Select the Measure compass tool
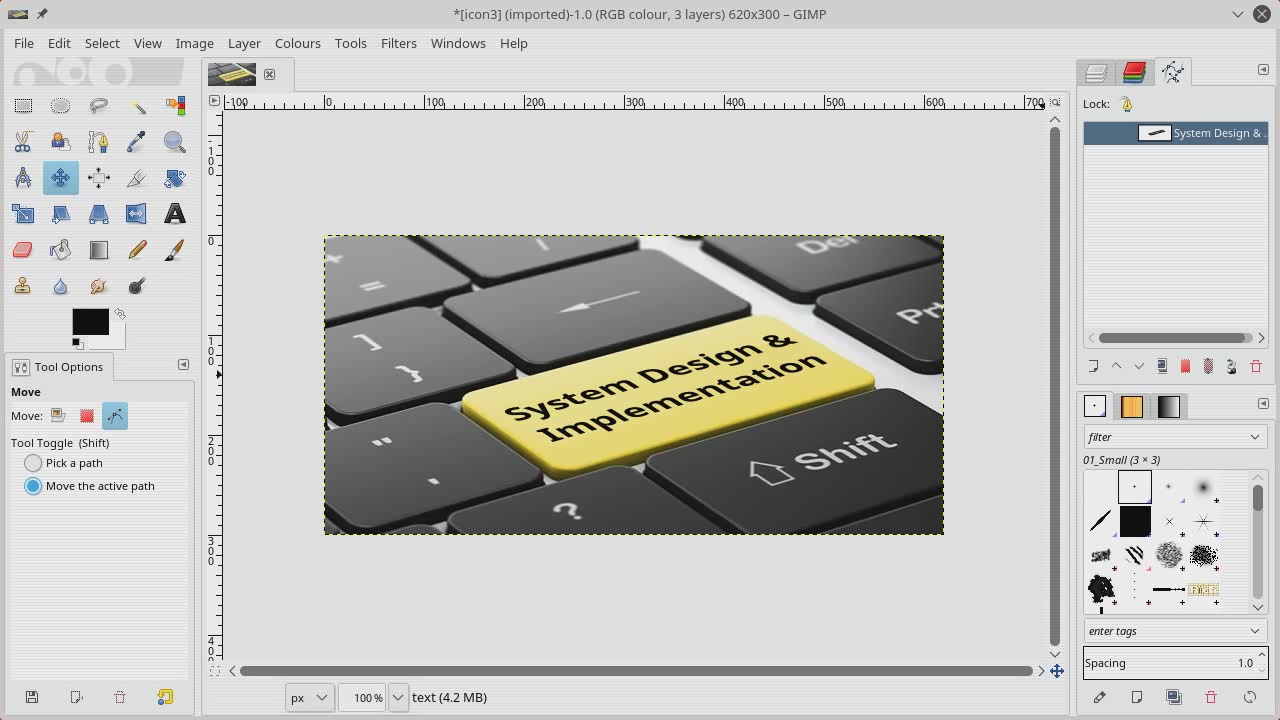1280x720 pixels. click(x=23, y=178)
